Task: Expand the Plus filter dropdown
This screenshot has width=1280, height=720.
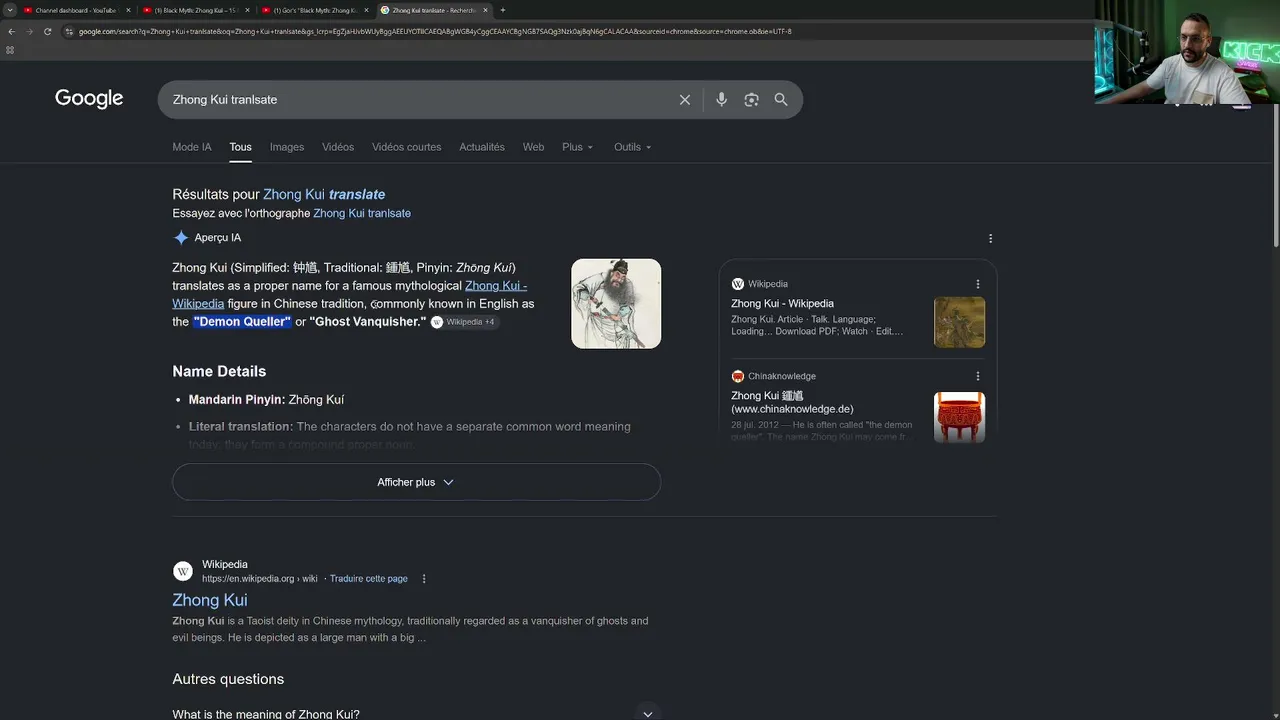Action: click(577, 147)
